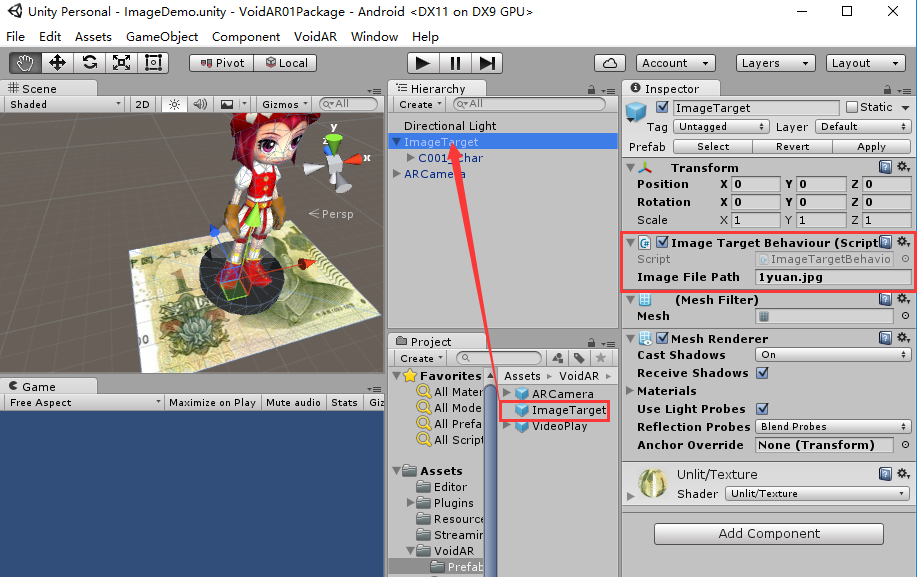Start Play mode
The image size is (917, 577).
[422, 63]
